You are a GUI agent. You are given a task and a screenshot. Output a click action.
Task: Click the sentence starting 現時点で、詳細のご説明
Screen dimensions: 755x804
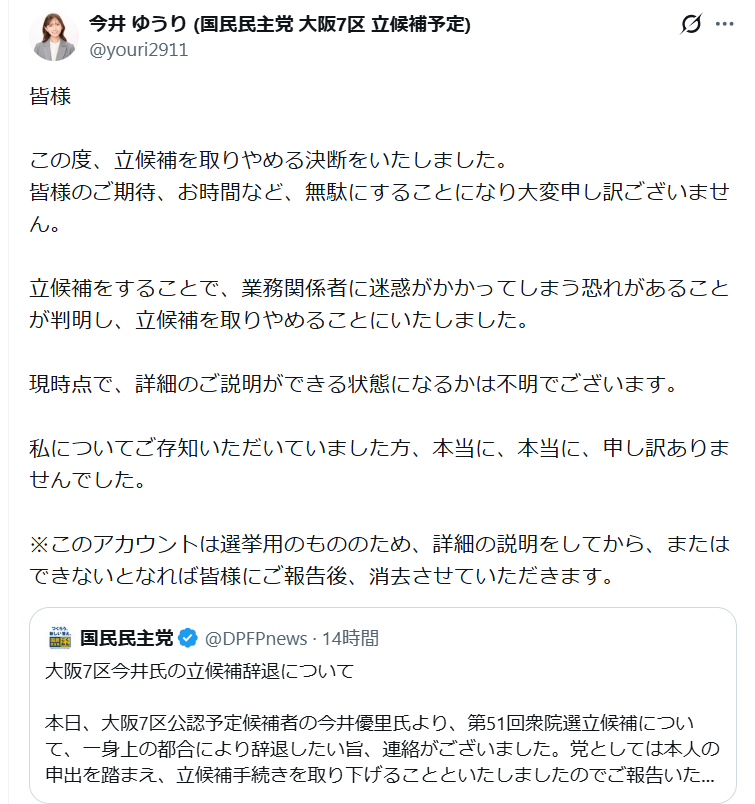pos(355,384)
